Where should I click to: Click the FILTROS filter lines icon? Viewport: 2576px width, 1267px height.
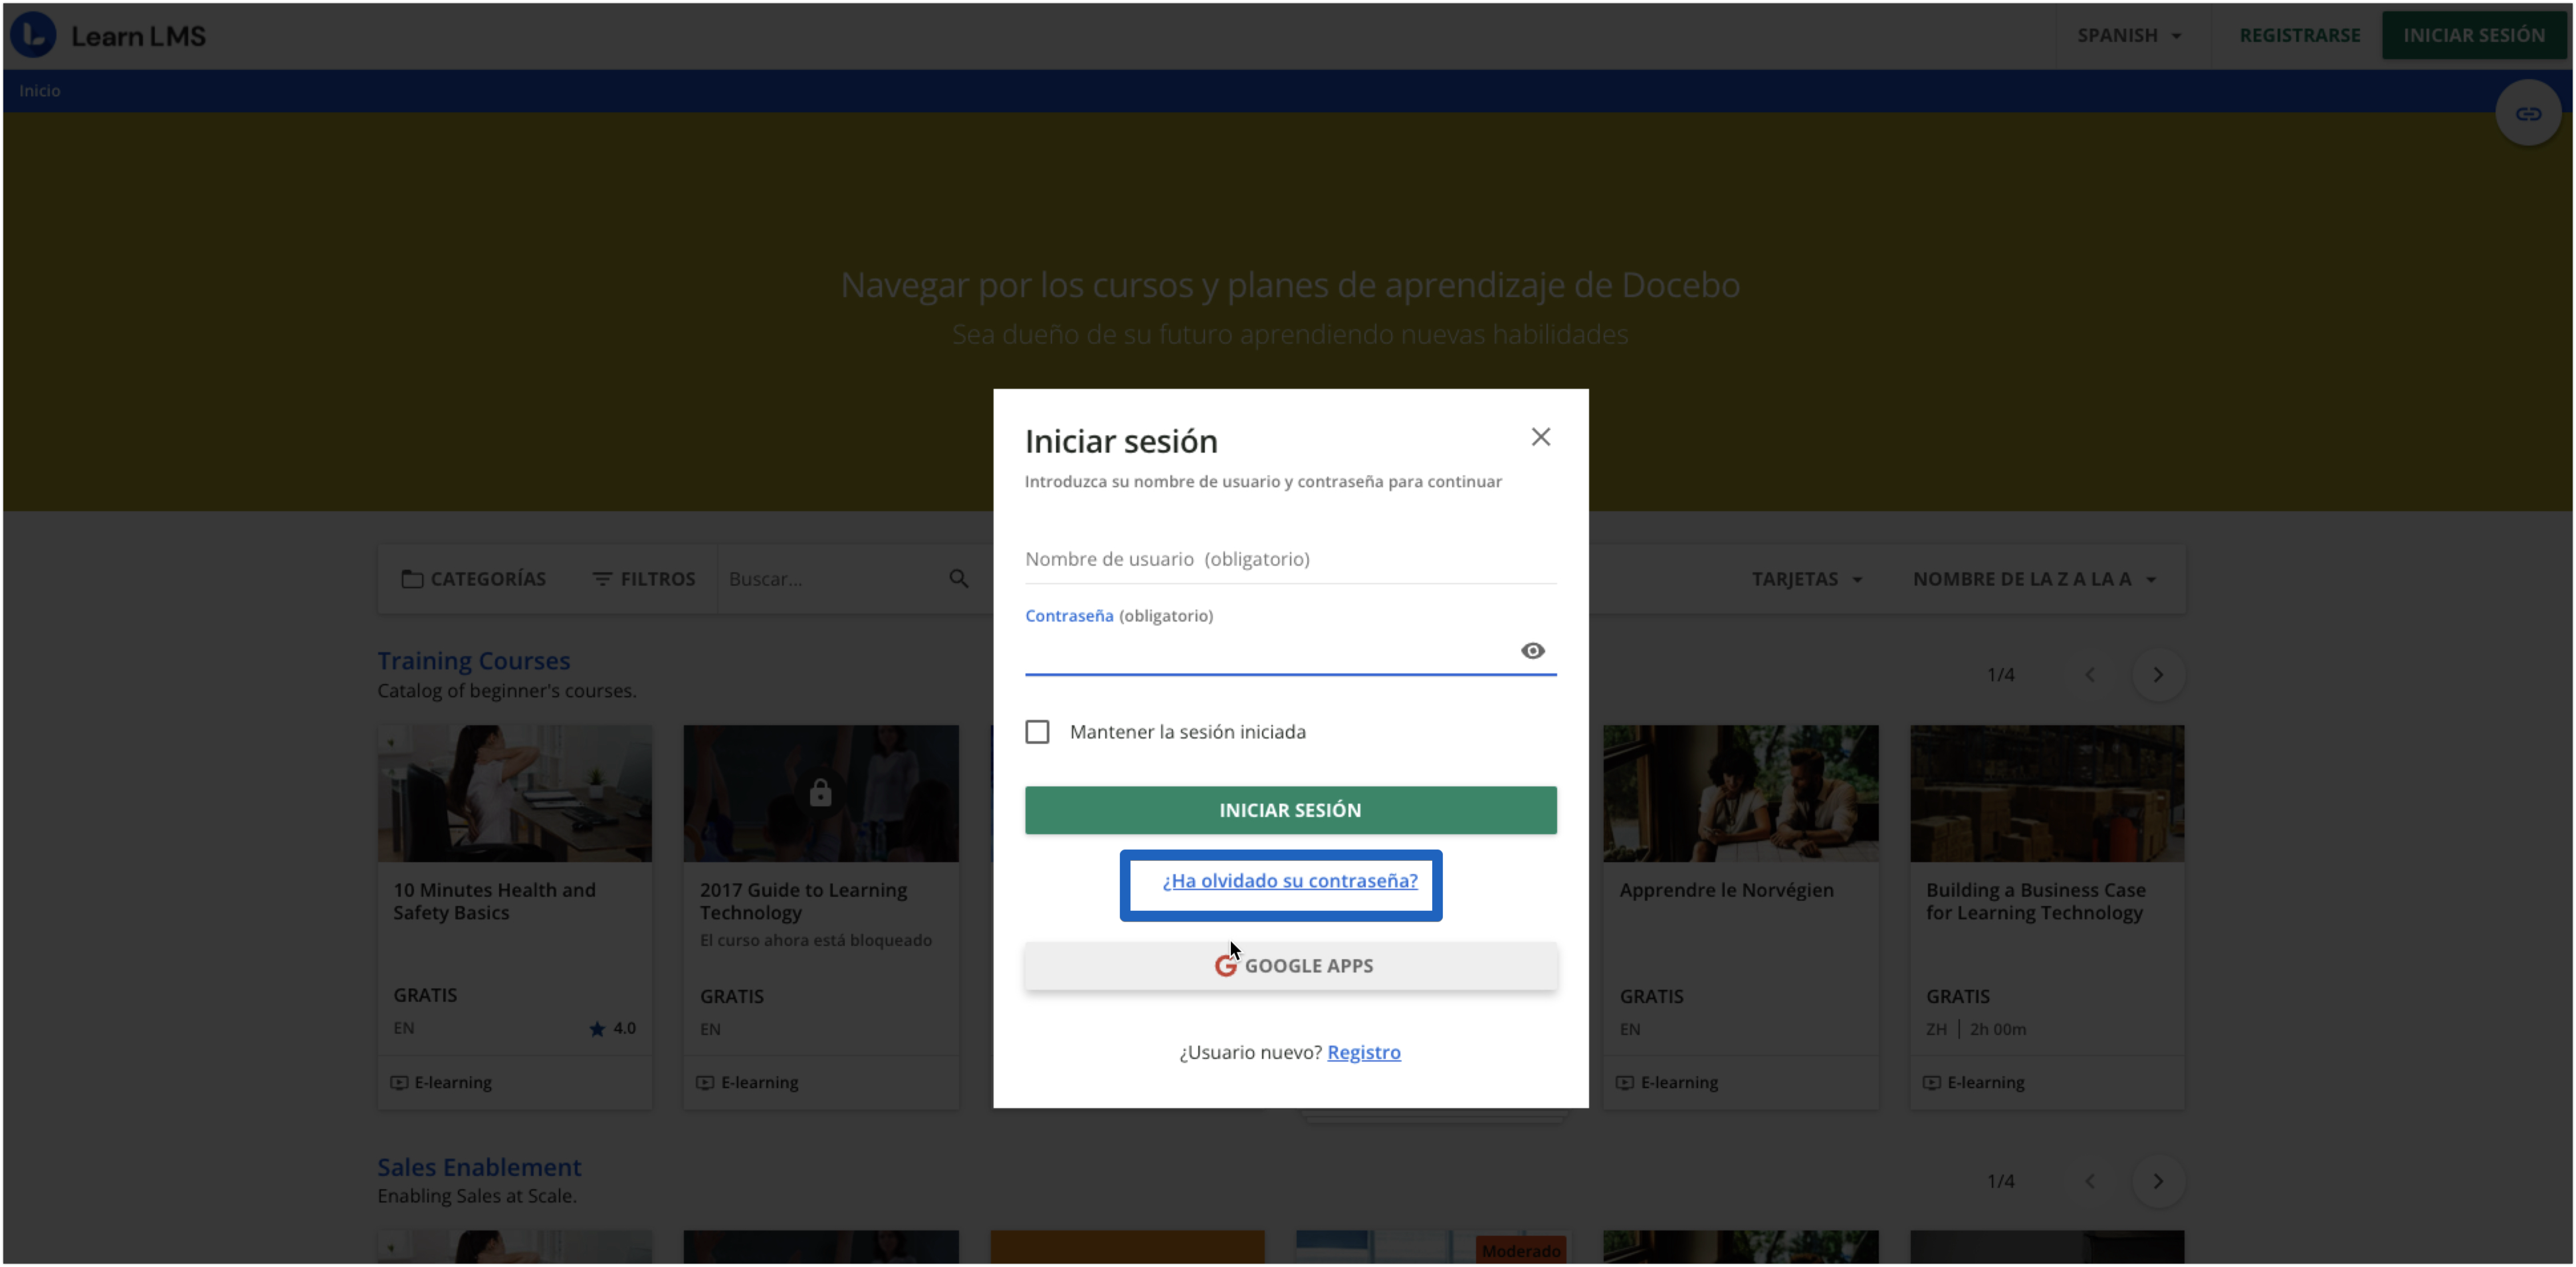click(602, 579)
